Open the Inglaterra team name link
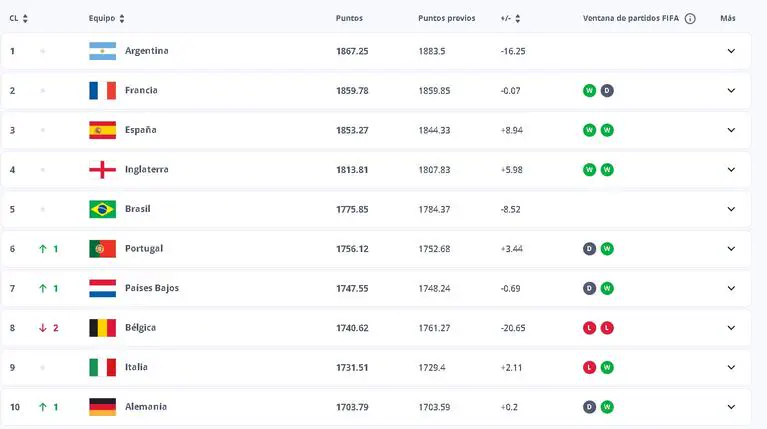The image size is (767, 429). coord(147,170)
